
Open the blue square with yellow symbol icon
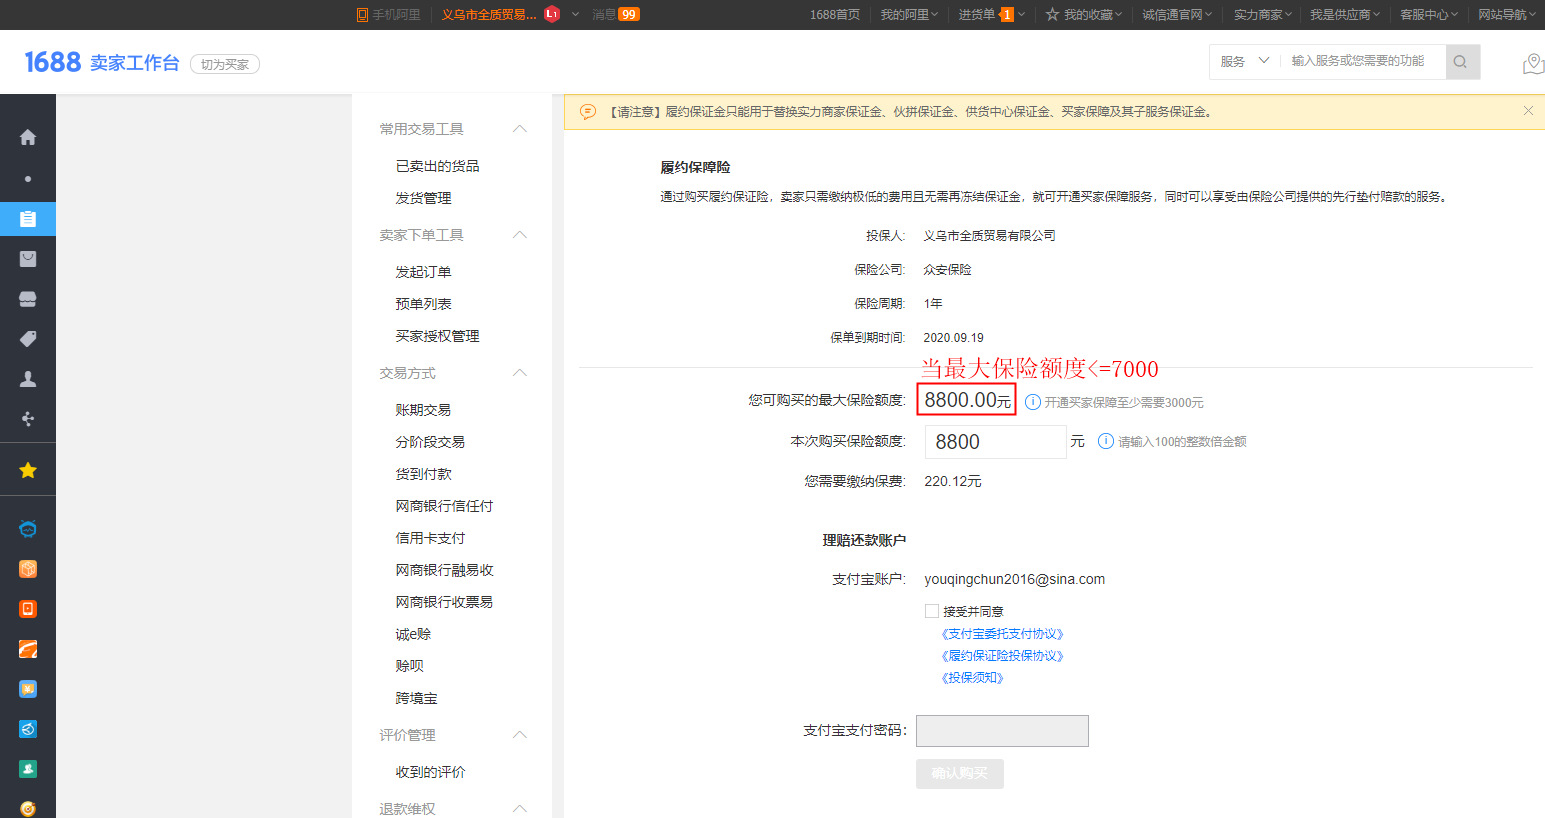pyautogui.click(x=28, y=689)
